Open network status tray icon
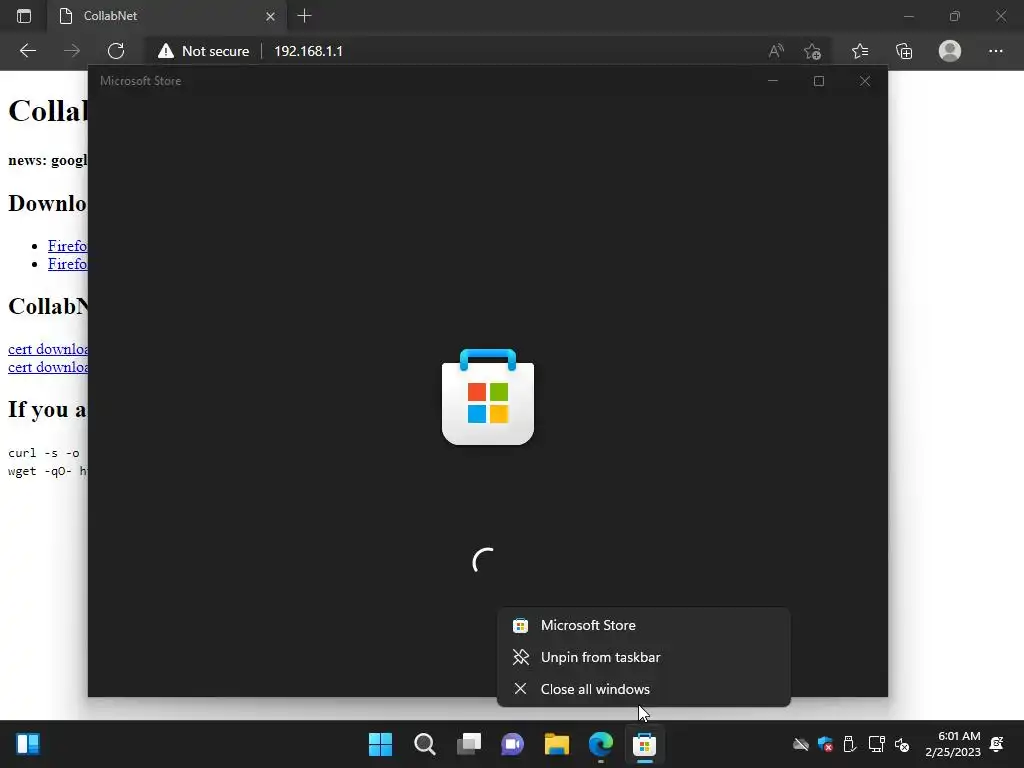1024x768 pixels. (876, 744)
